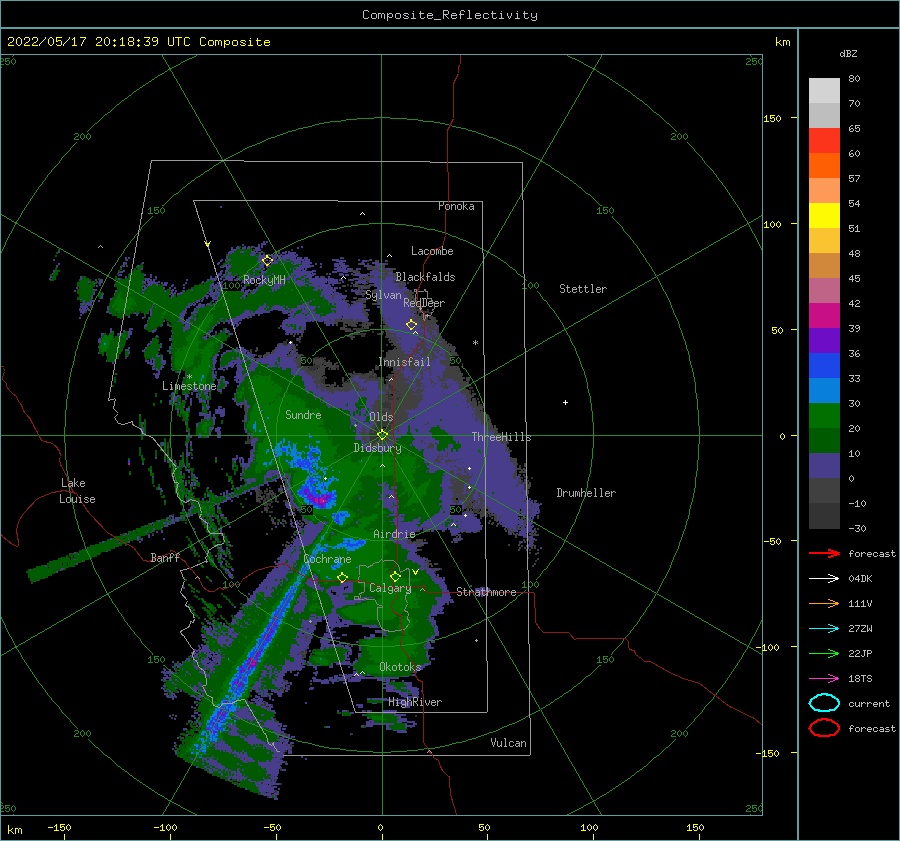Viewport: 900px width, 841px height.
Task: Click the yellow 51–54 dBZ color swatch
Action: pos(824,216)
